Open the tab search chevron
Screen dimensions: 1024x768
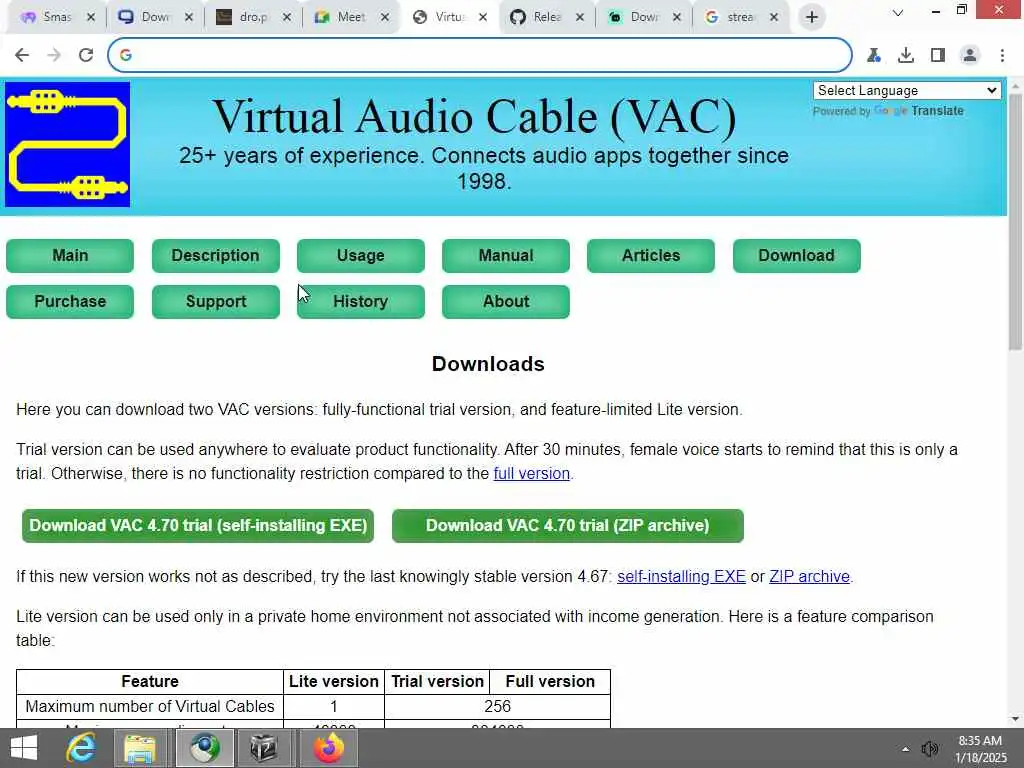point(898,12)
